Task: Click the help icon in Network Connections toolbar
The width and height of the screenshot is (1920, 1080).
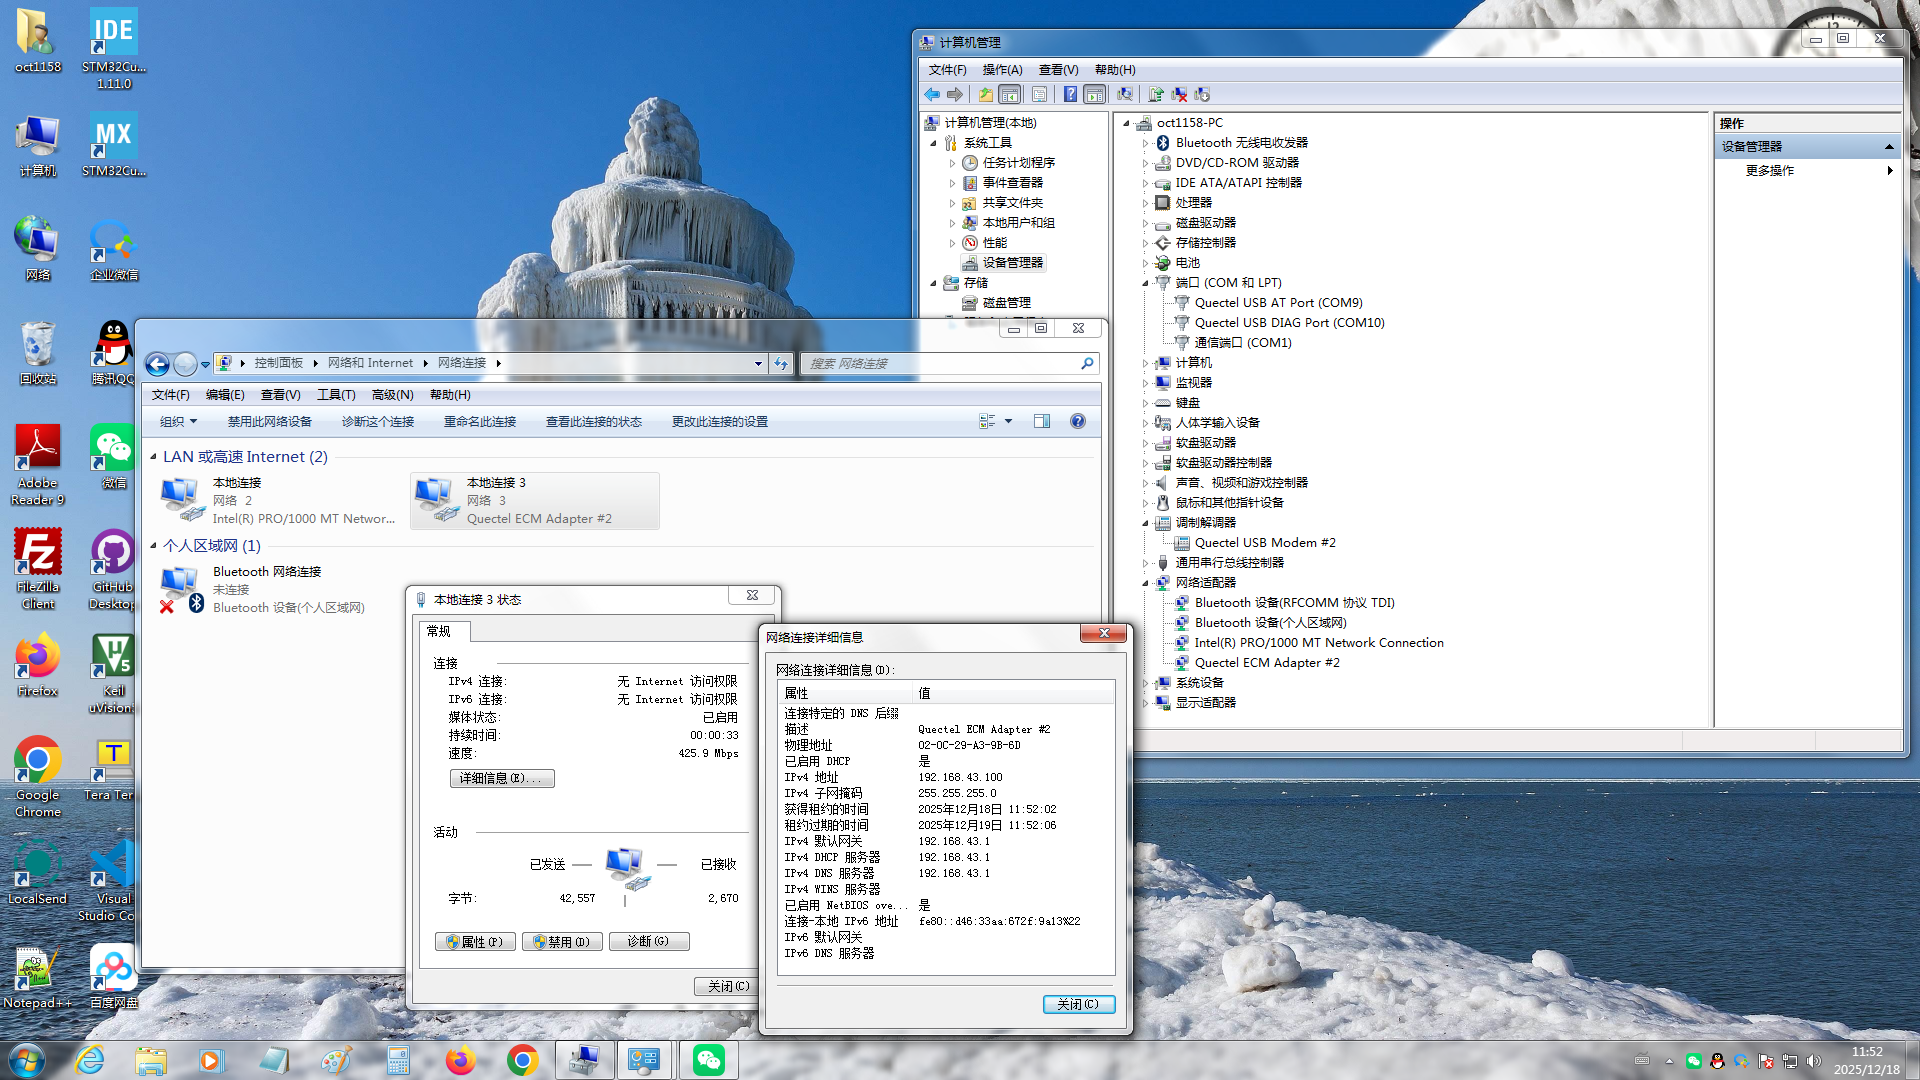Action: click(x=1078, y=421)
